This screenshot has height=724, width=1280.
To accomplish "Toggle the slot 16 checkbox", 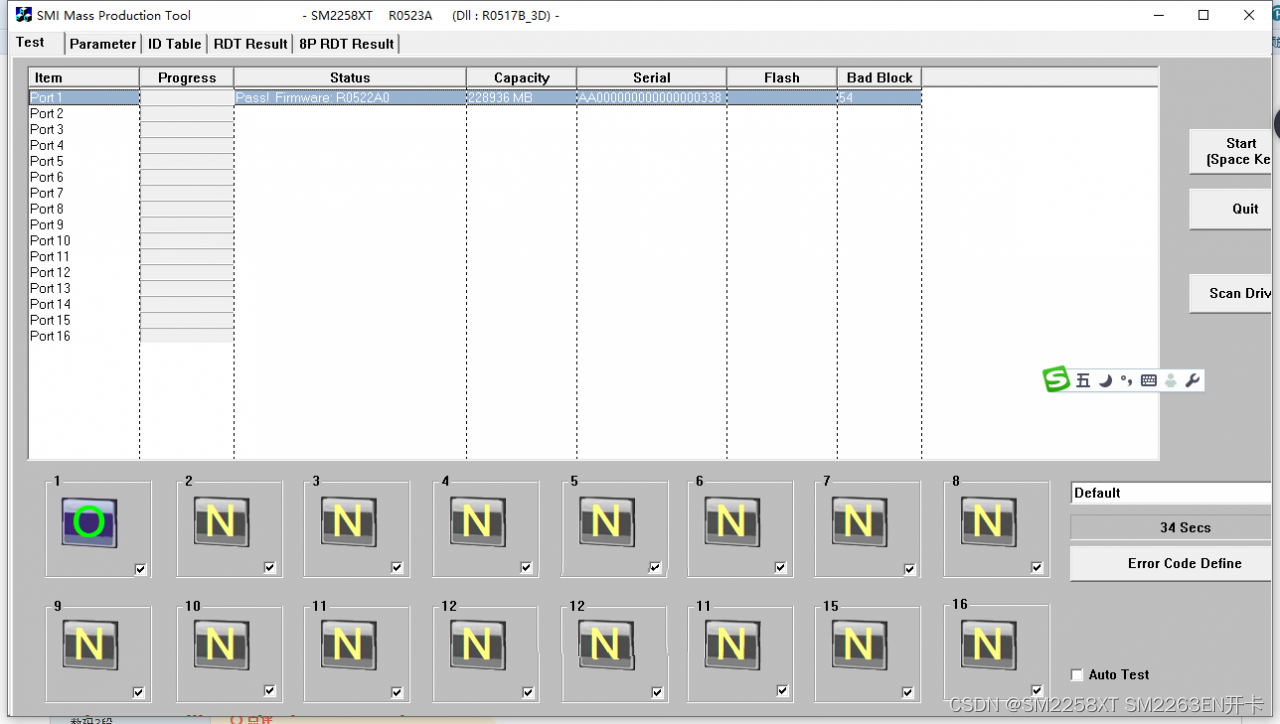I will coord(1037,690).
